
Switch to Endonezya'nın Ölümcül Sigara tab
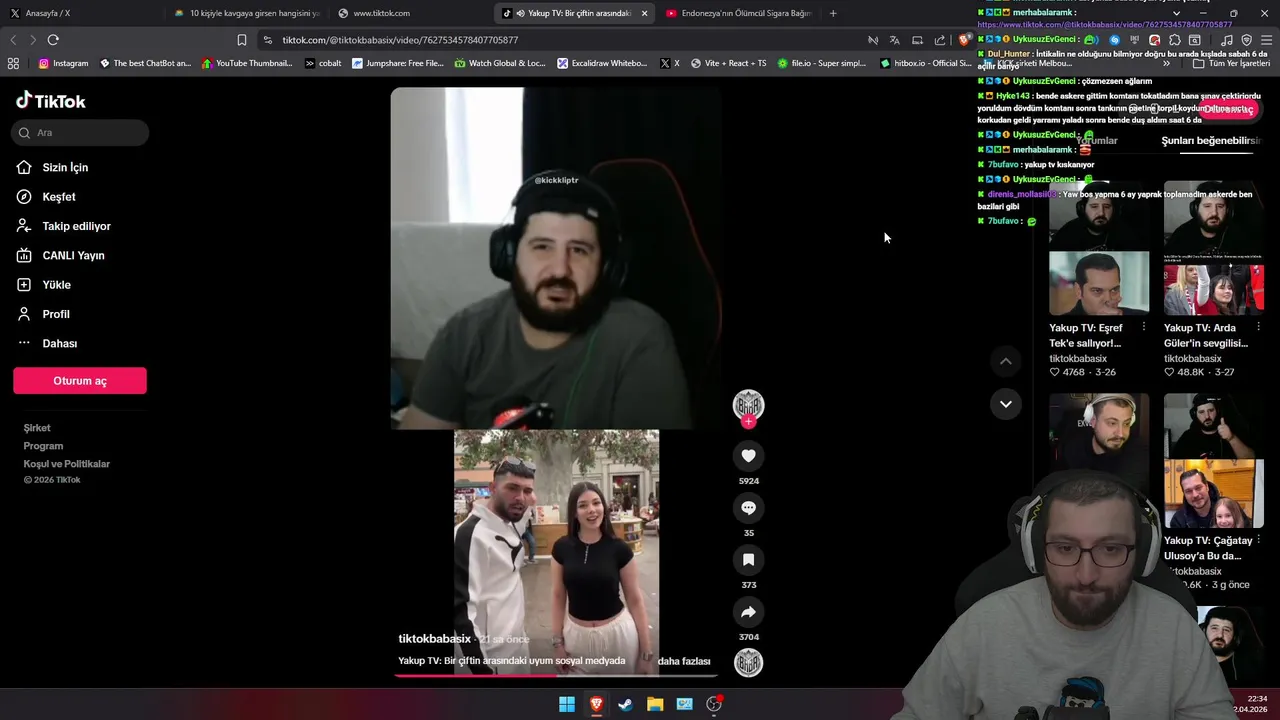tap(738, 13)
